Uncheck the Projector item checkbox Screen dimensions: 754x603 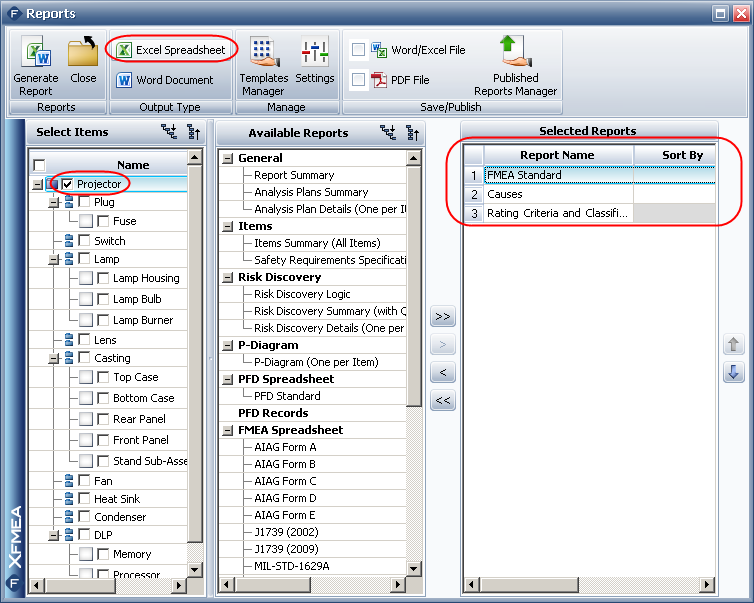(x=67, y=184)
